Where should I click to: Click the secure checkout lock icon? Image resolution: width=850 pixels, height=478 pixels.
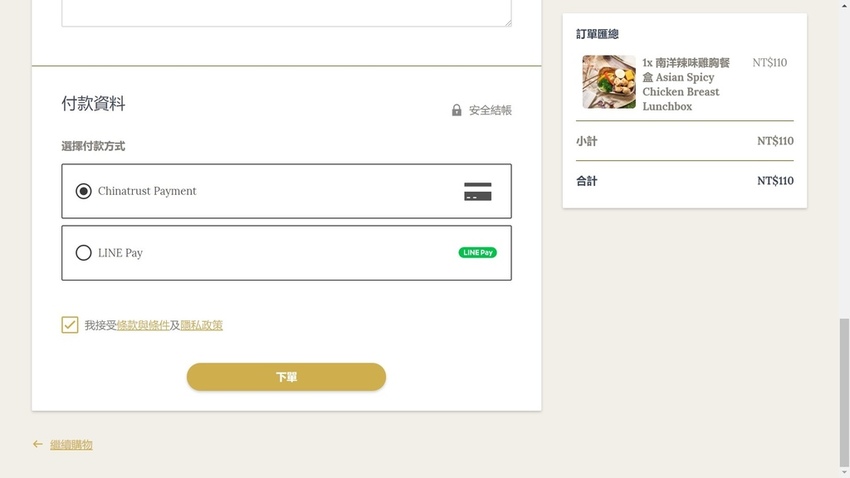tap(457, 110)
